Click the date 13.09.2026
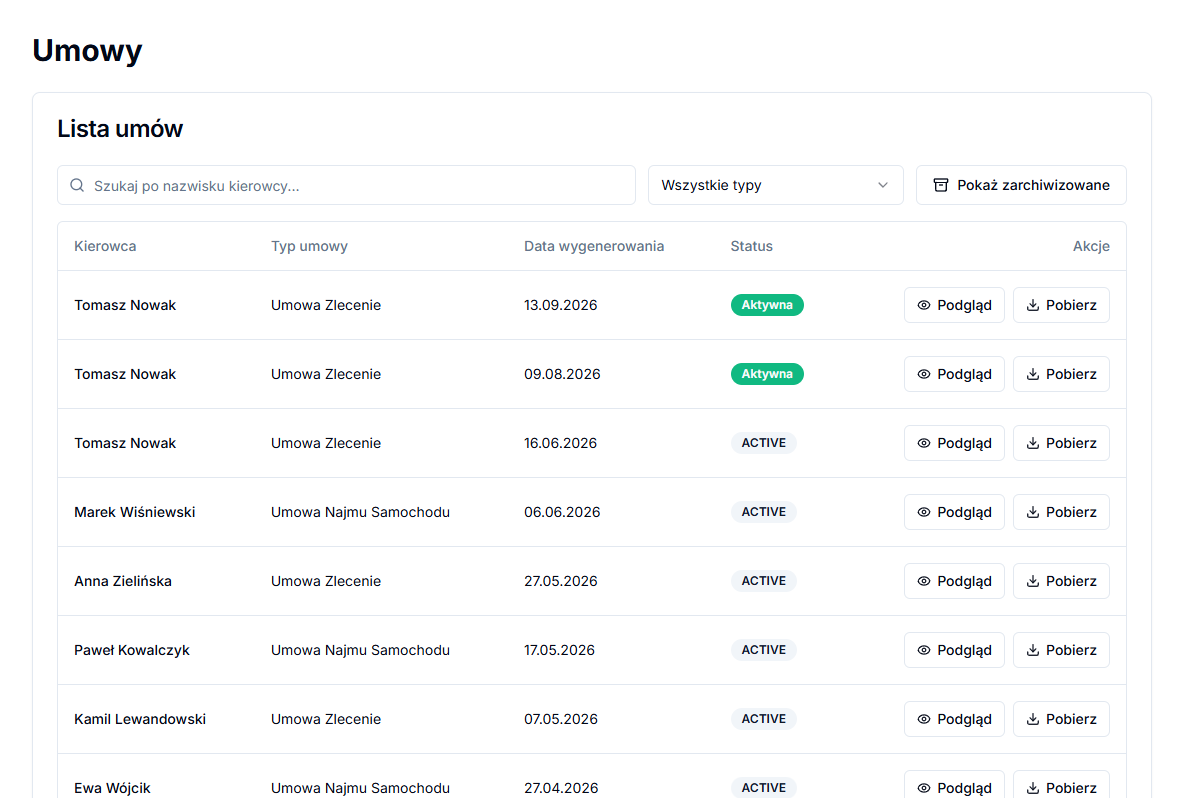The height and width of the screenshot is (798, 1184). tap(560, 305)
